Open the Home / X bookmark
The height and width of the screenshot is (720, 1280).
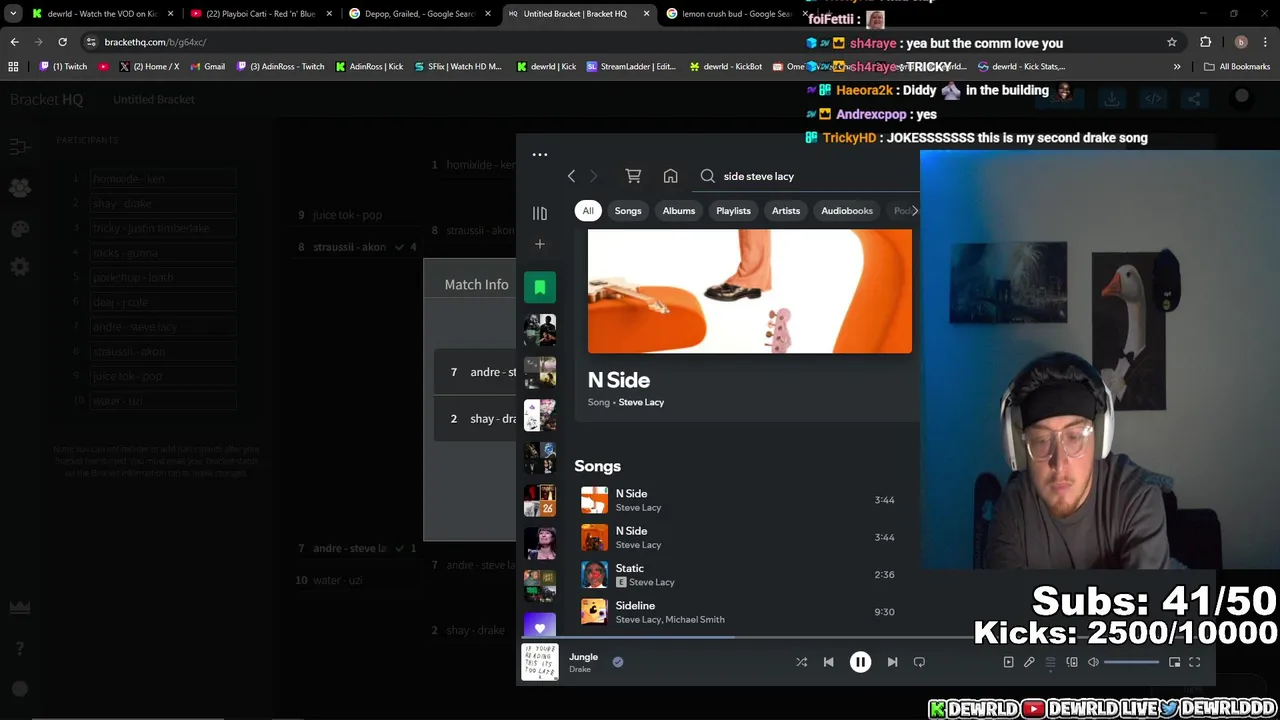[x=149, y=67]
